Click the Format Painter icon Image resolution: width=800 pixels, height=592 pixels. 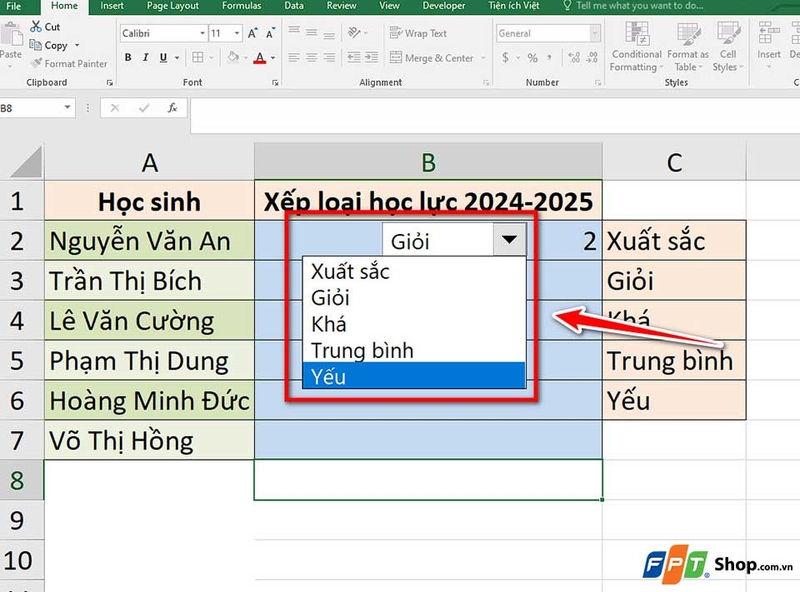click(x=38, y=63)
